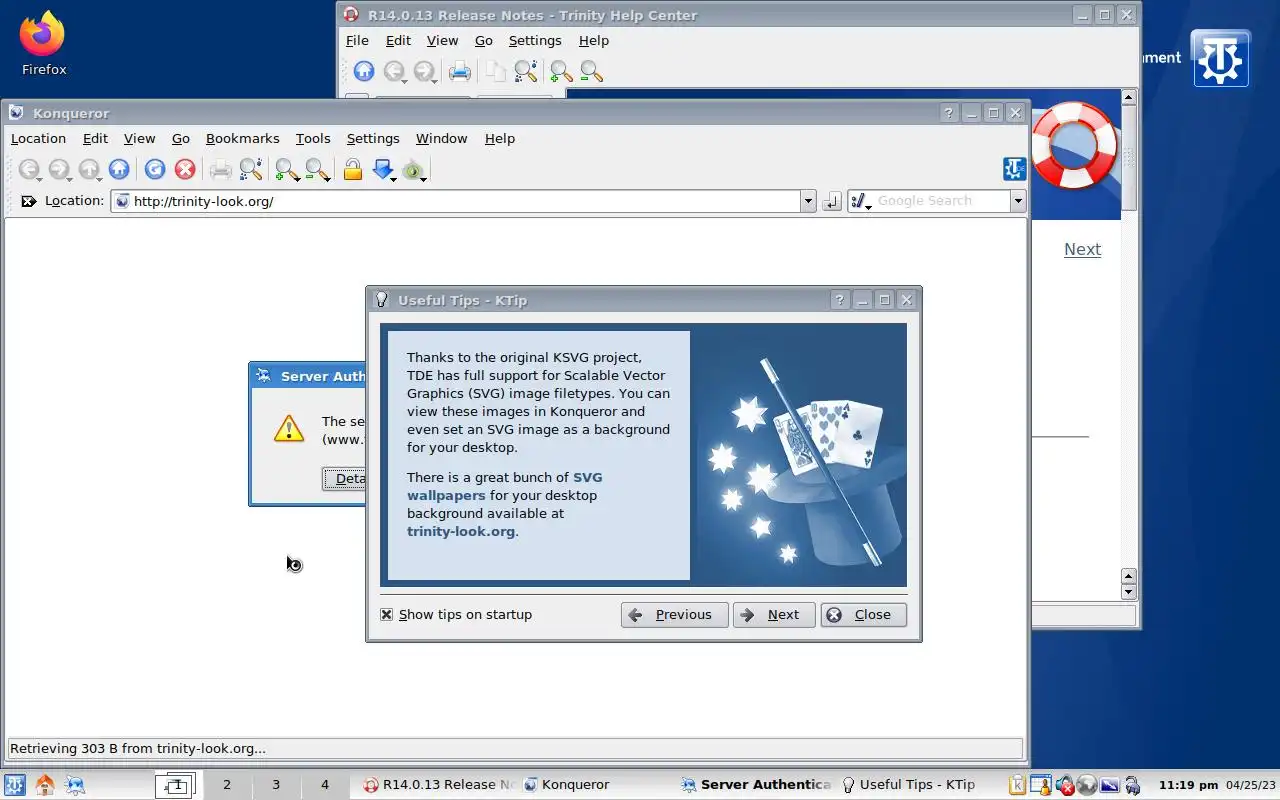The width and height of the screenshot is (1280, 800).
Task: Click the Next button in KTip
Action: click(774, 615)
